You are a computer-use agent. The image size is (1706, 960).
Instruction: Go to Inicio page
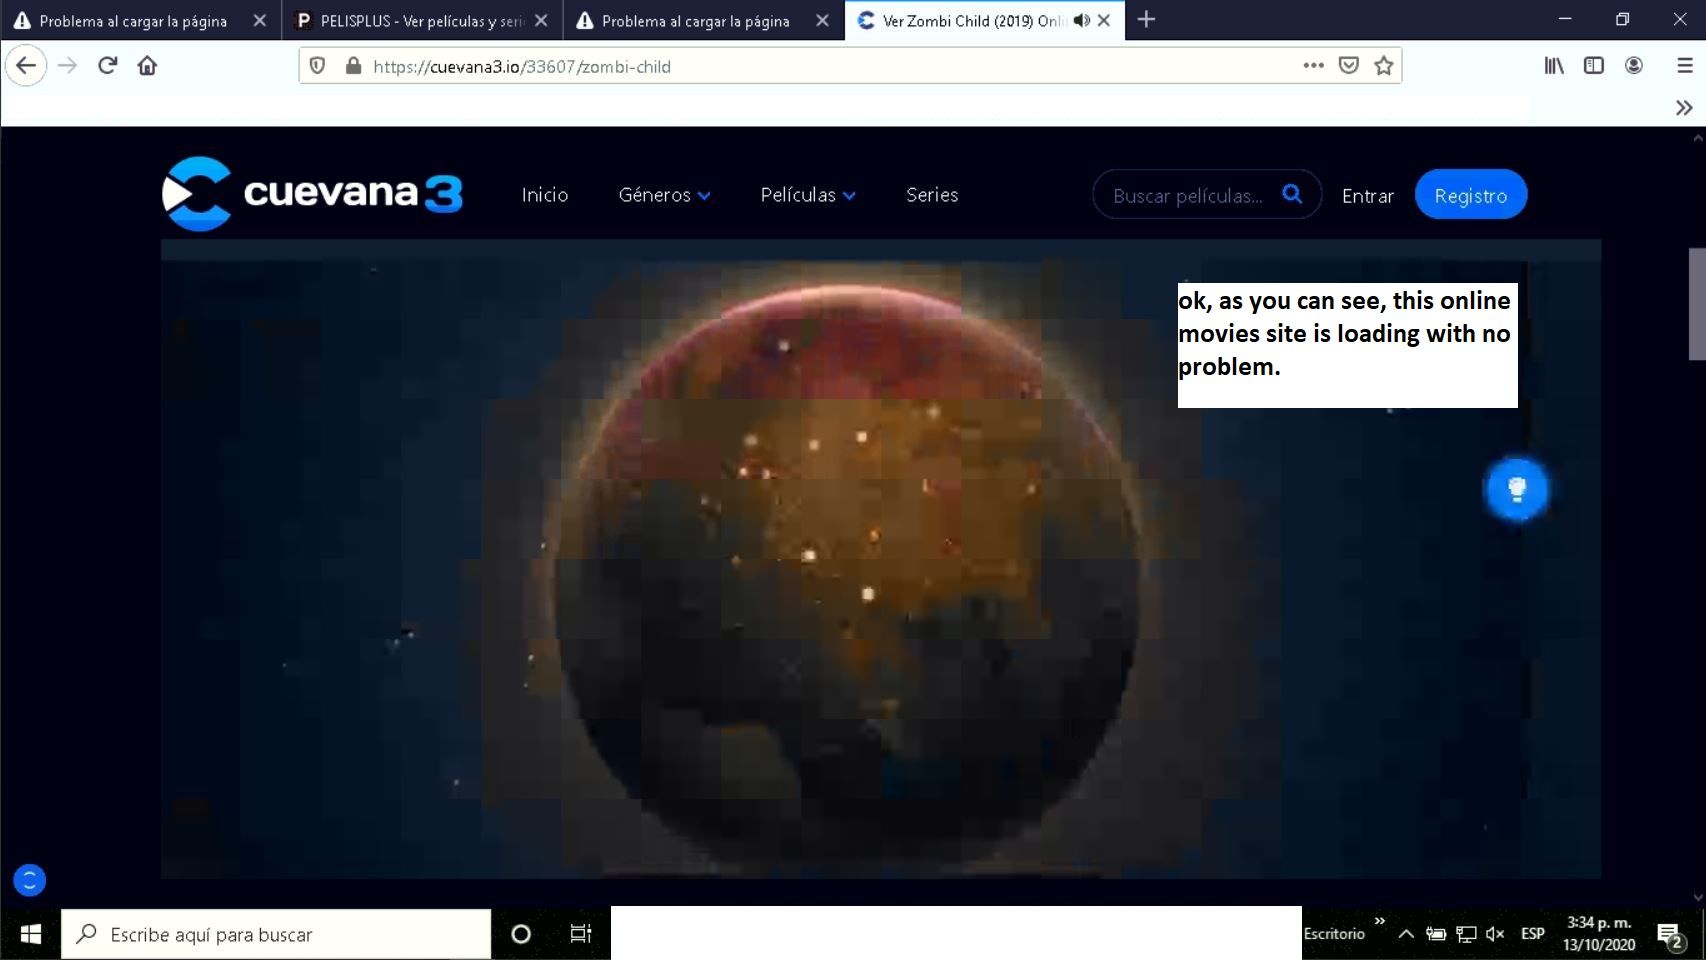(x=545, y=195)
